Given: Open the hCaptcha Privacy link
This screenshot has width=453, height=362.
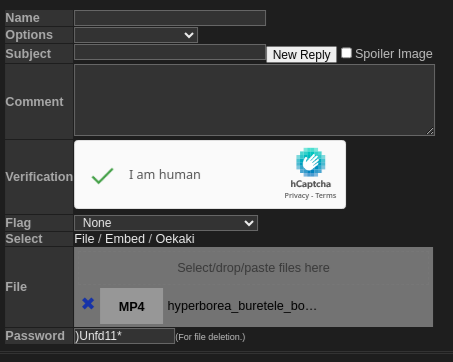Looking at the screenshot, I should click(296, 196).
